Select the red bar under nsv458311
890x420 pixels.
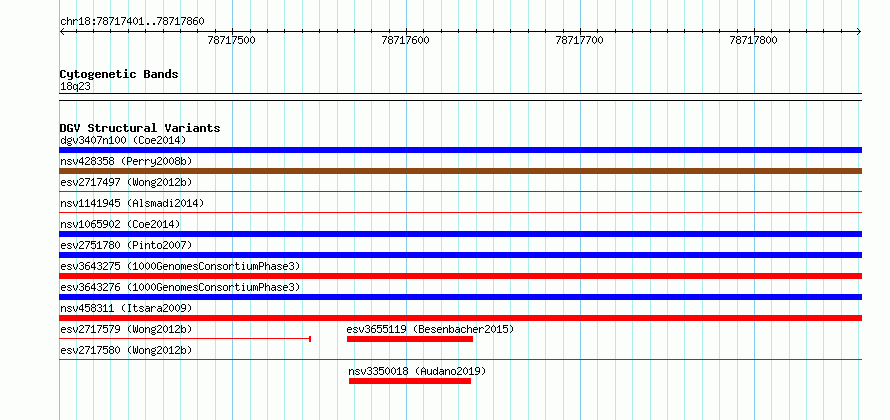460,318
